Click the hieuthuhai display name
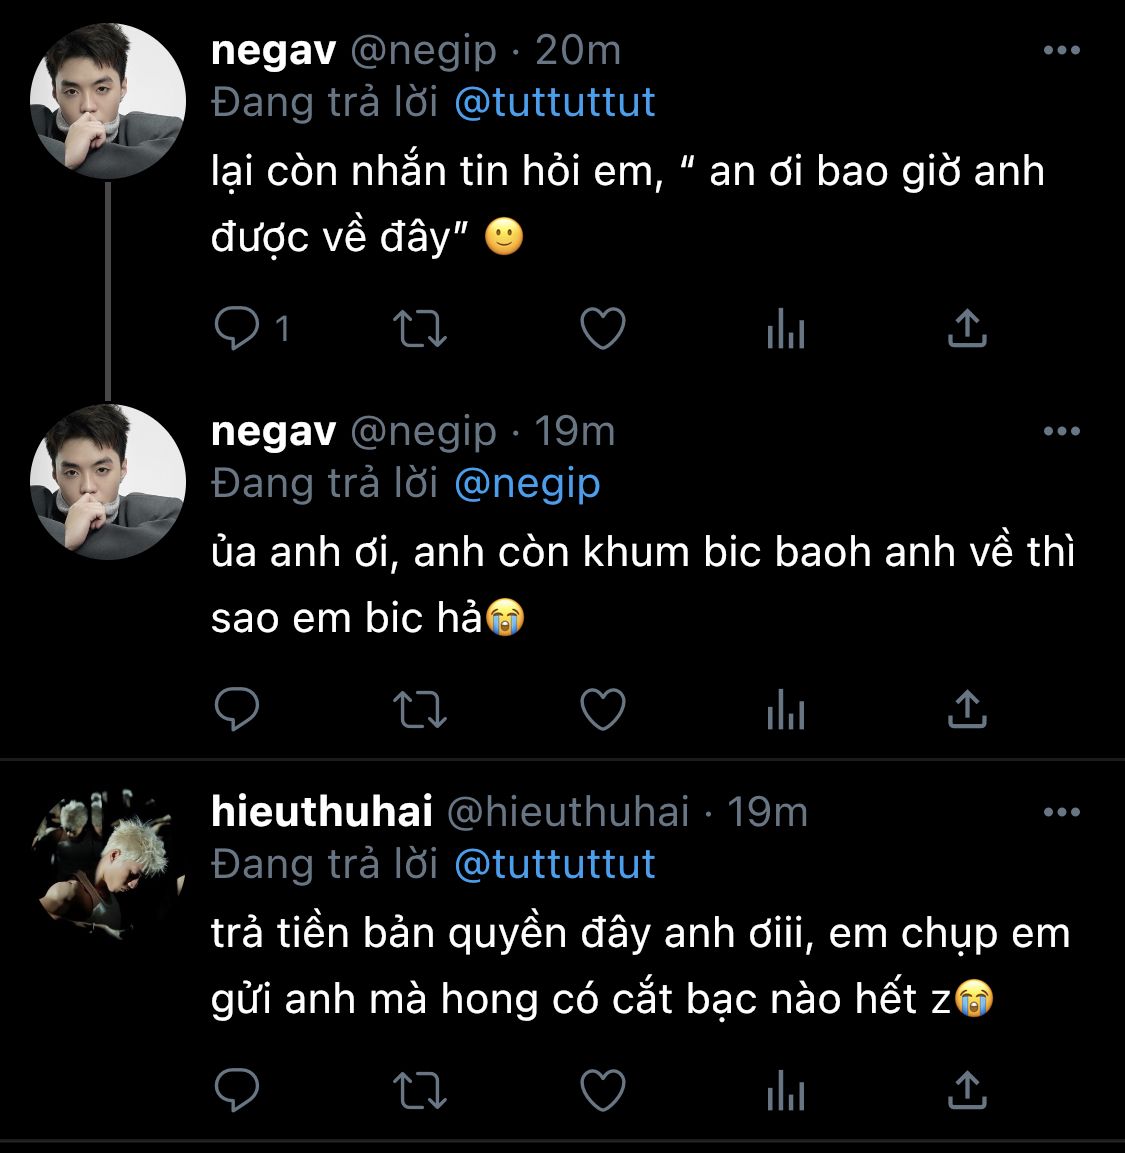Screen dimensions: 1125x1153 (x=321, y=812)
